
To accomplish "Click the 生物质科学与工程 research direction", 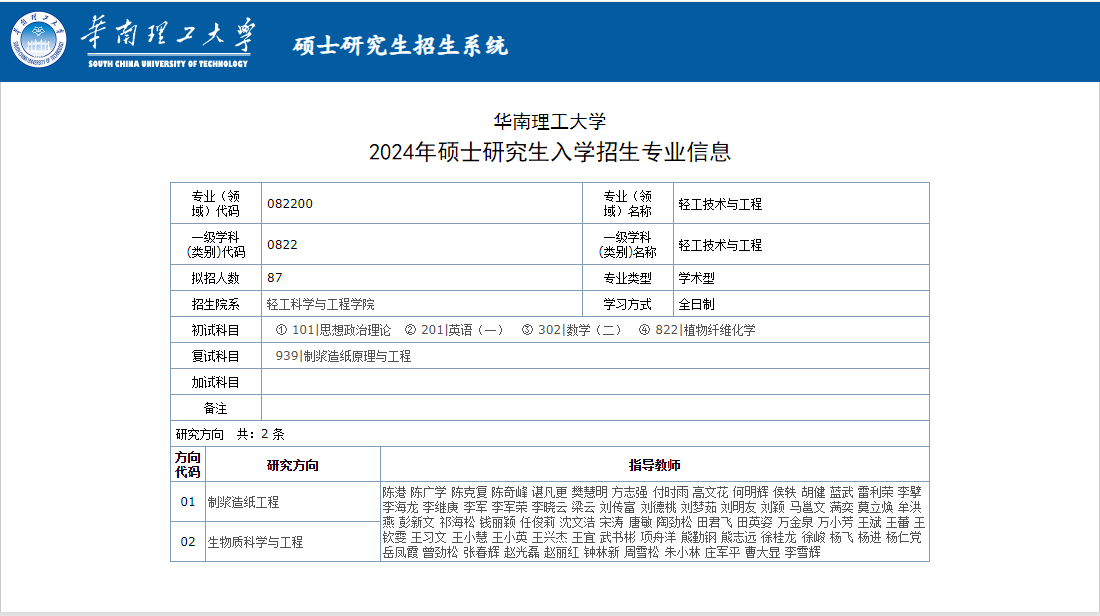I will 255,542.
